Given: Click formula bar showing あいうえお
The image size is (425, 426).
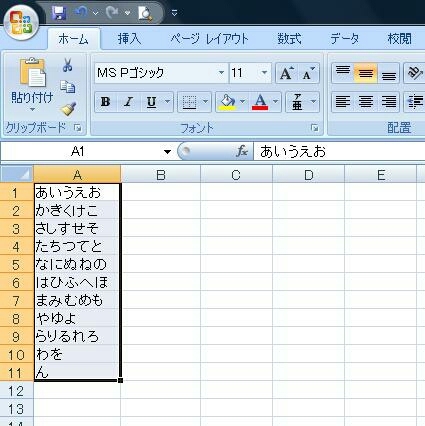Looking at the screenshot, I should (339, 152).
